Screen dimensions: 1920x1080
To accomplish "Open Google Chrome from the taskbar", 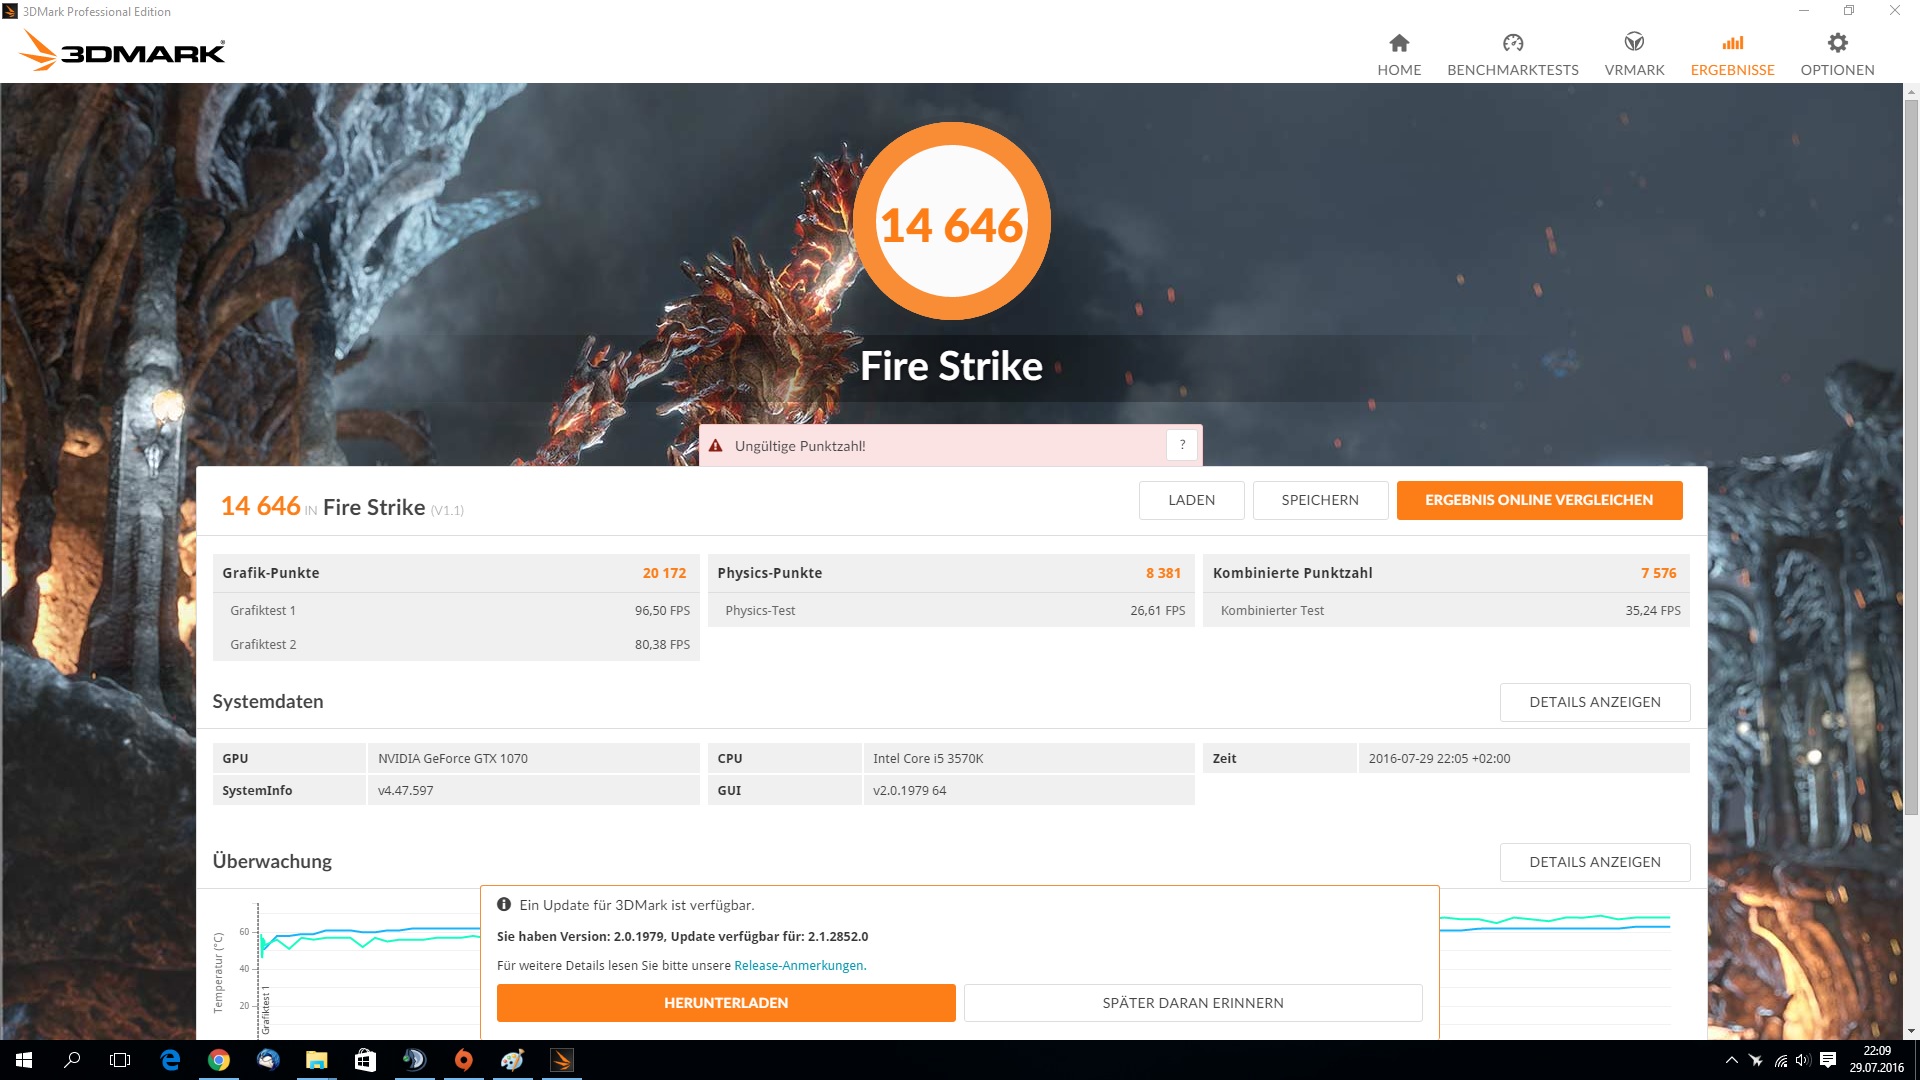I will click(219, 1060).
